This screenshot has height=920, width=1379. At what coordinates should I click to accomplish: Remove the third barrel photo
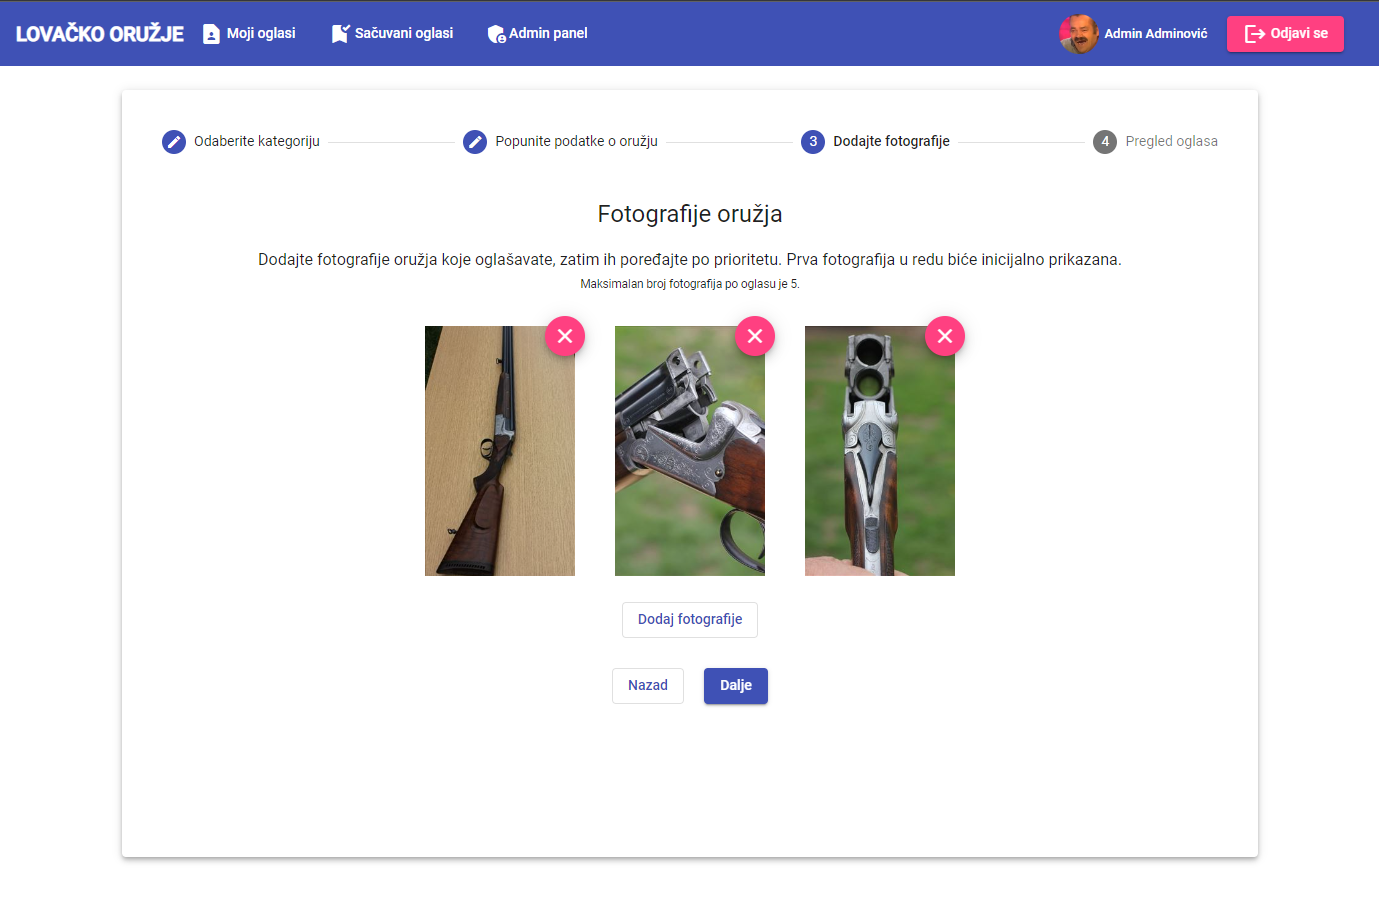945,336
